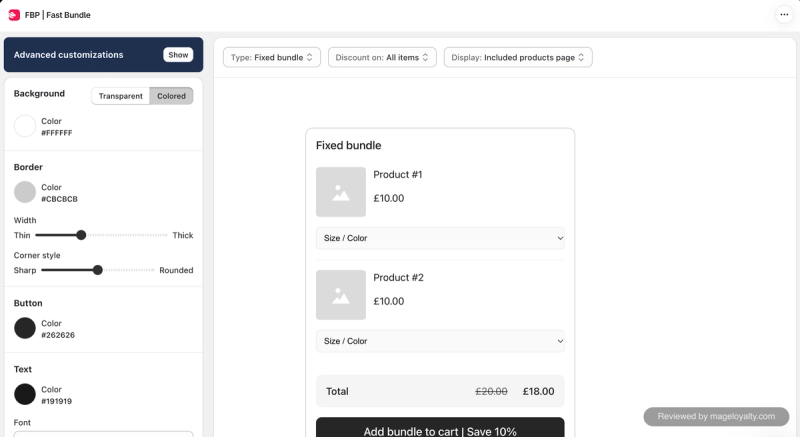Select Transparent background option
The image size is (800, 437).
pyautogui.click(x=120, y=96)
